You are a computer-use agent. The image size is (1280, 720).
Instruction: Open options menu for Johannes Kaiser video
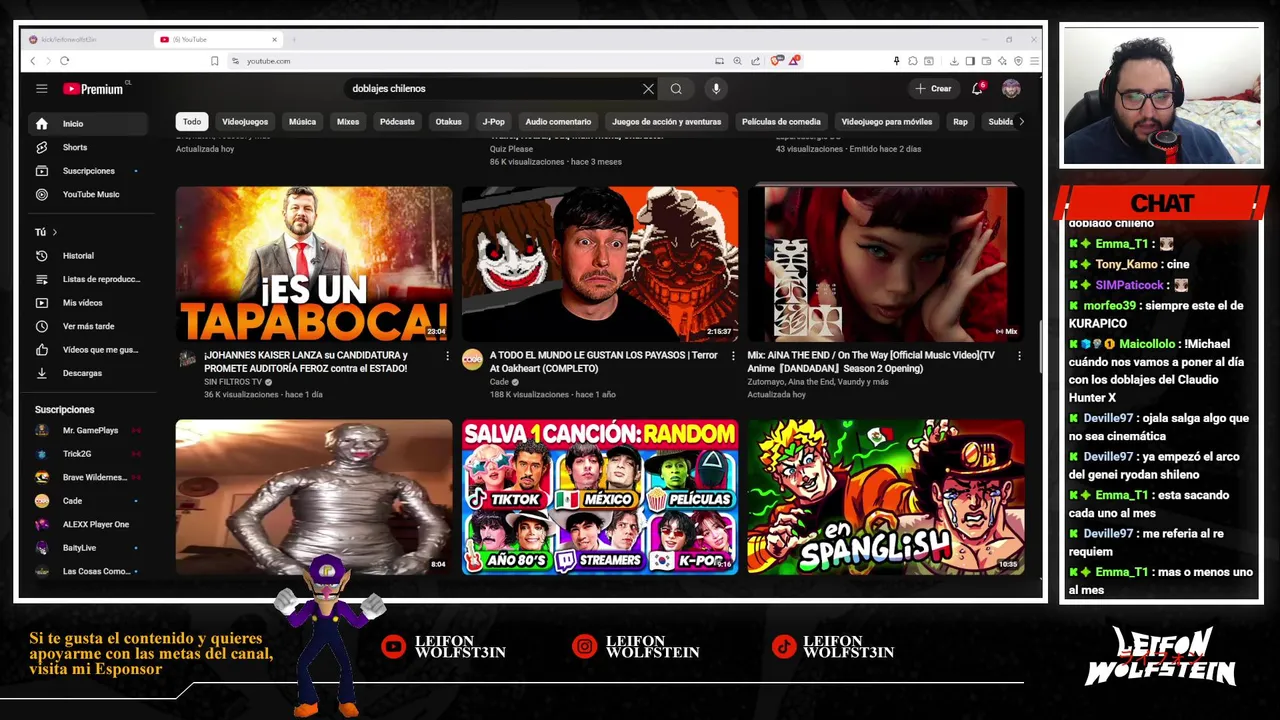click(447, 356)
